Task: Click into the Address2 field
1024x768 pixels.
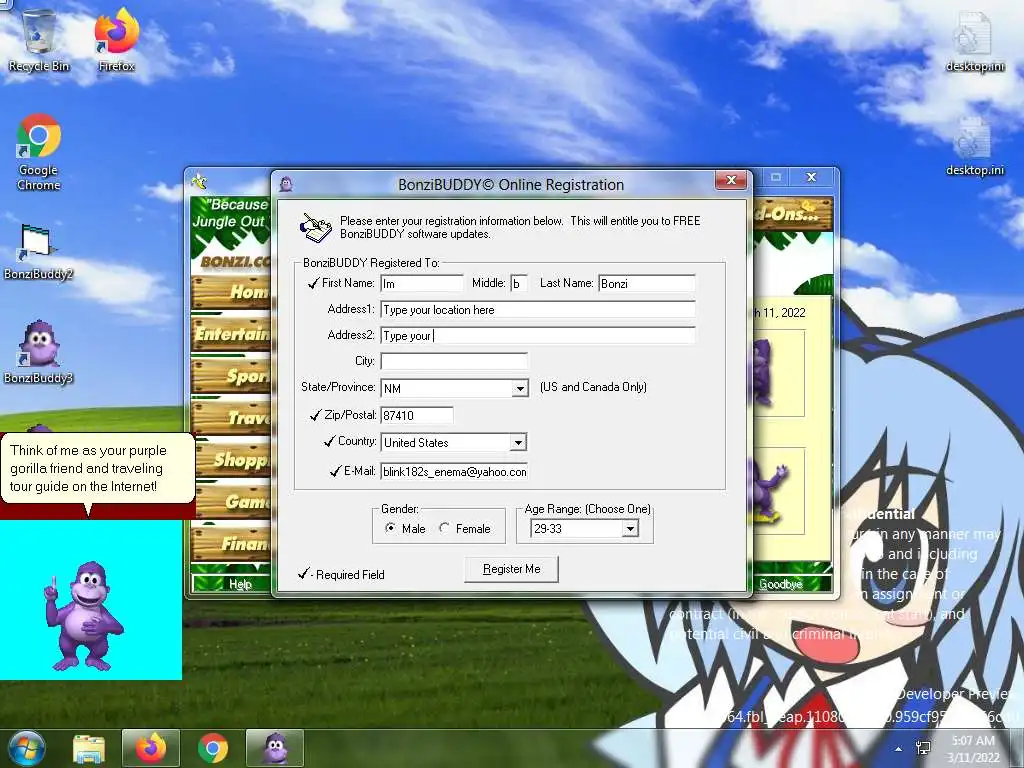Action: pos(538,336)
